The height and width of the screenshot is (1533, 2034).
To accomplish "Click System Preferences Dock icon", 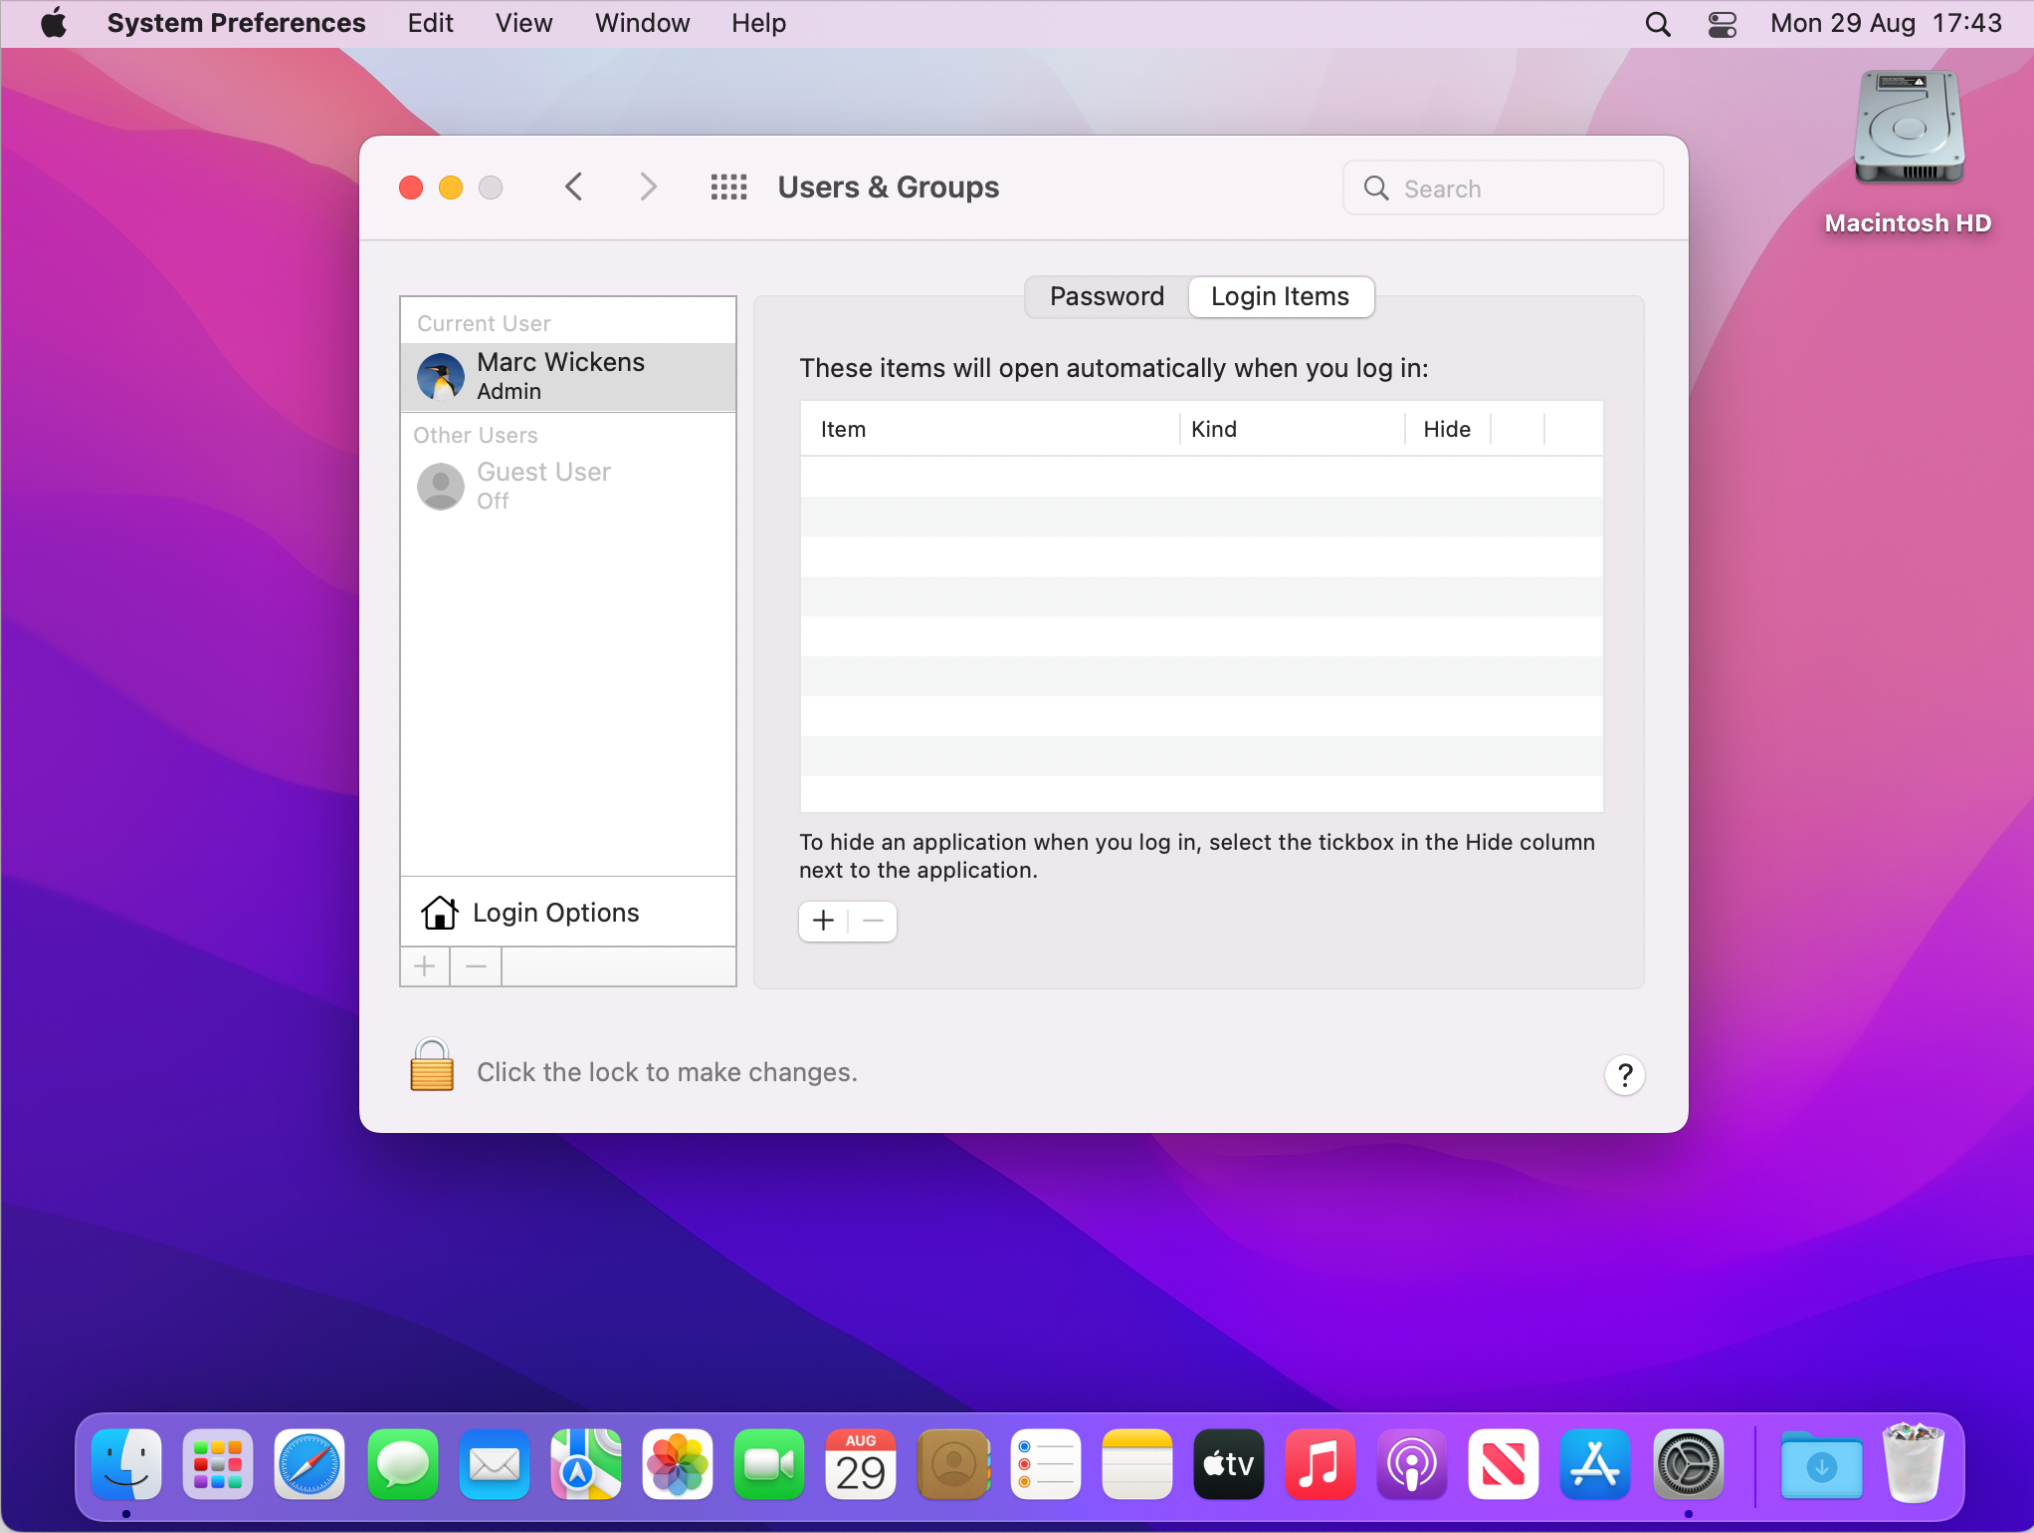I will [1688, 1465].
